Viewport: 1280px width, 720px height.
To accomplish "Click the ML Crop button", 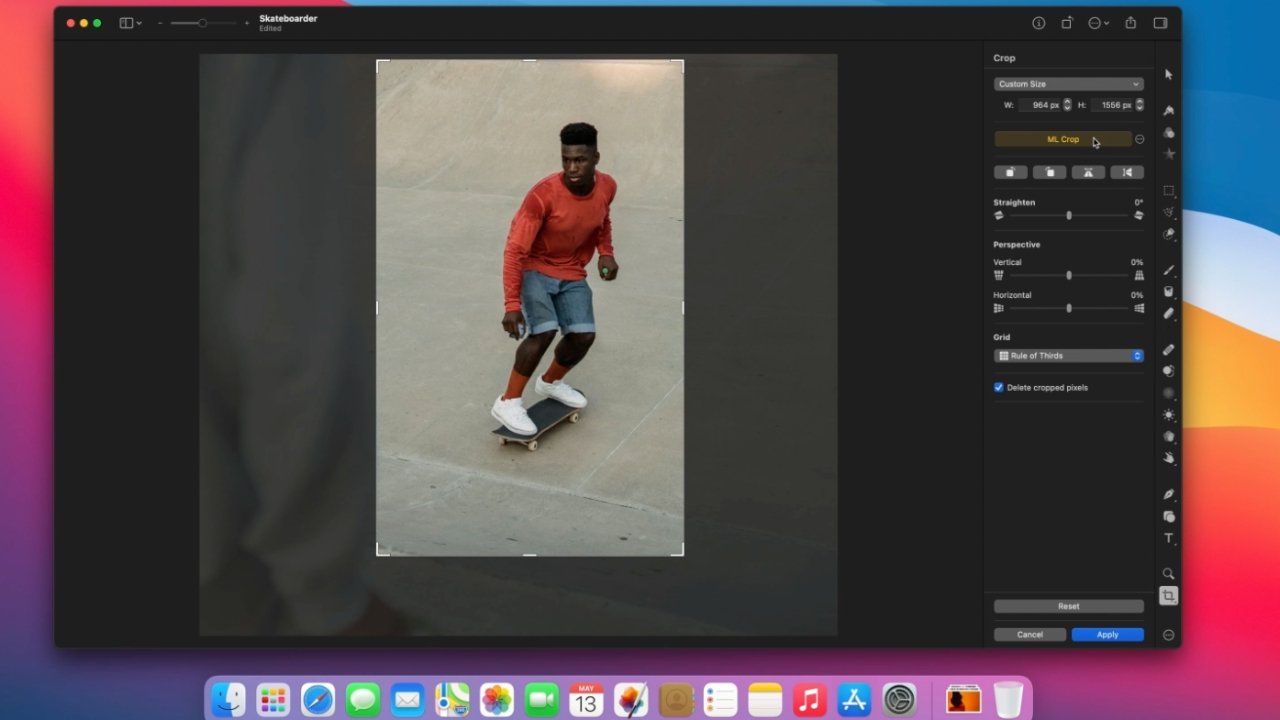I will click(1063, 139).
